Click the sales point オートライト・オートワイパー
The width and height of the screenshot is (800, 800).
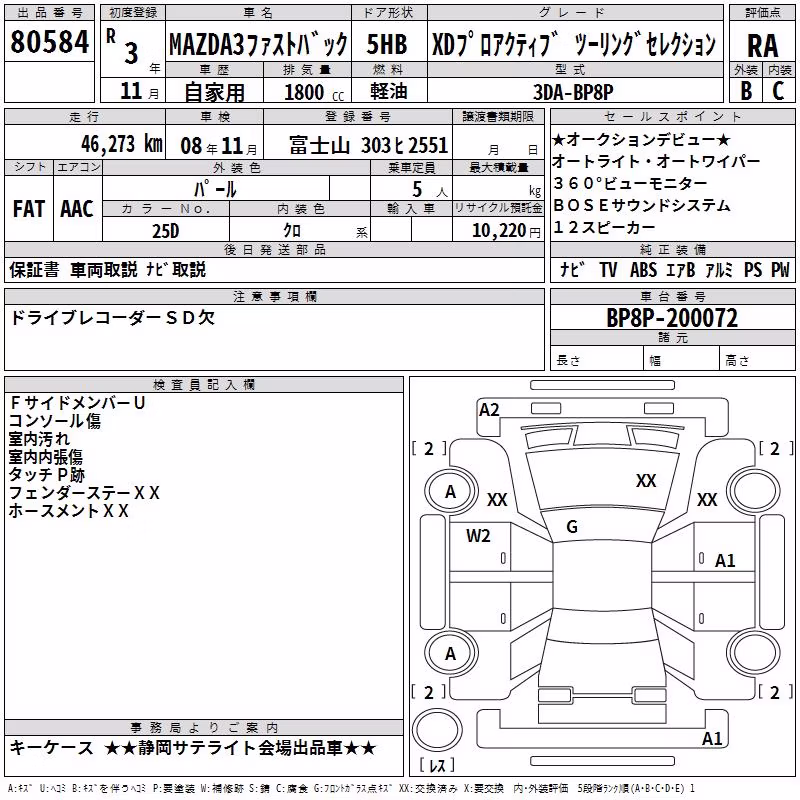pos(656,161)
